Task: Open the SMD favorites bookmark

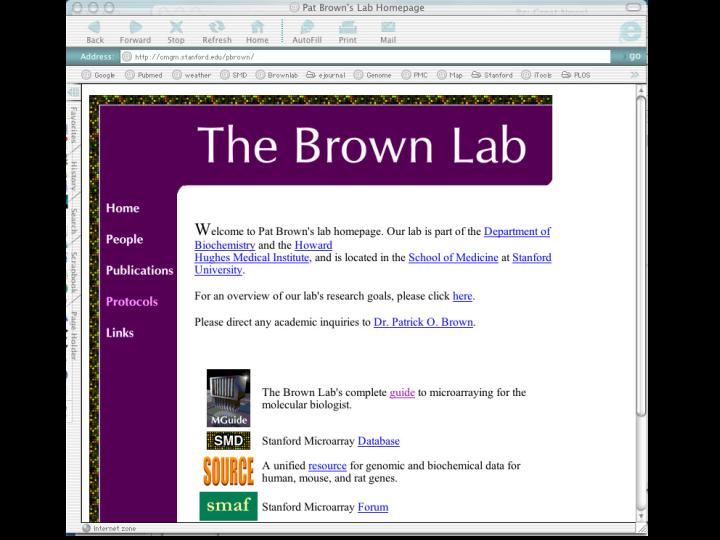Action: point(234,75)
